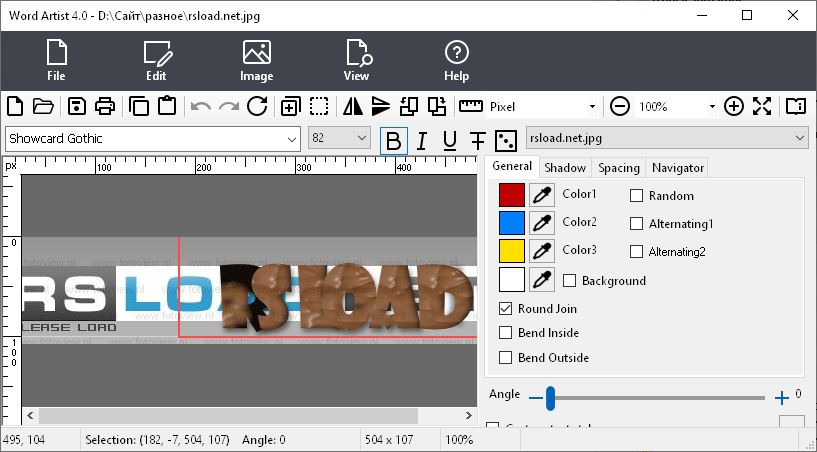
Task: Pick the red Color1 swatch
Action: pos(512,195)
